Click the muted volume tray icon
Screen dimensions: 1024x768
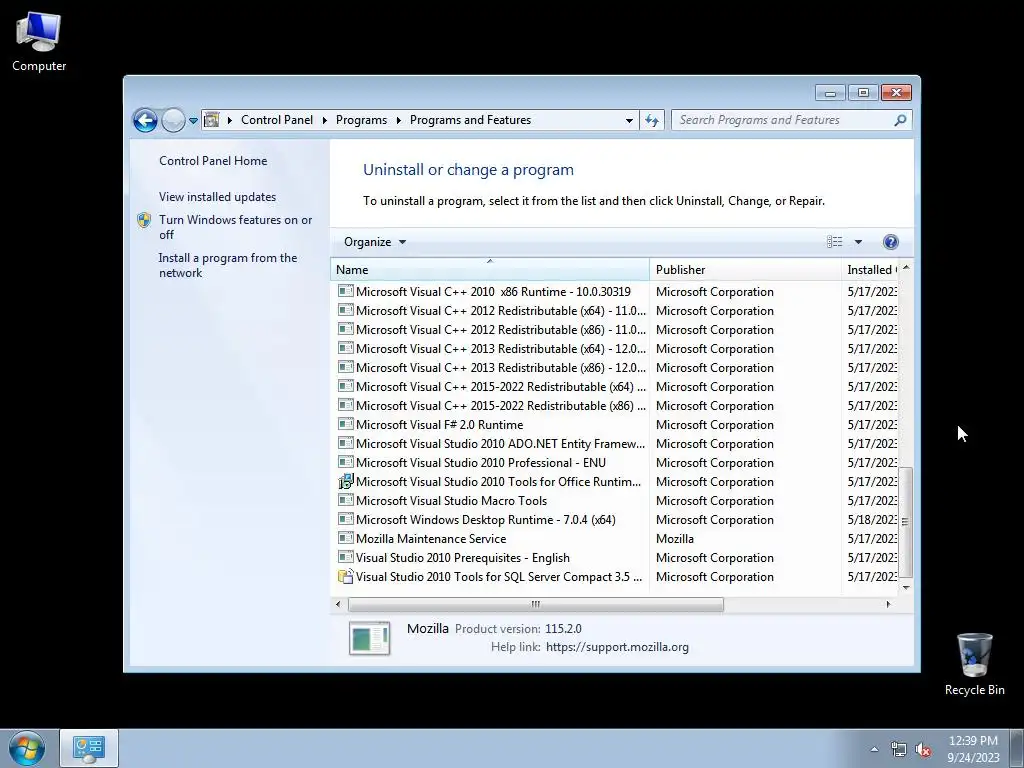pyautogui.click(x=923, y=749)
